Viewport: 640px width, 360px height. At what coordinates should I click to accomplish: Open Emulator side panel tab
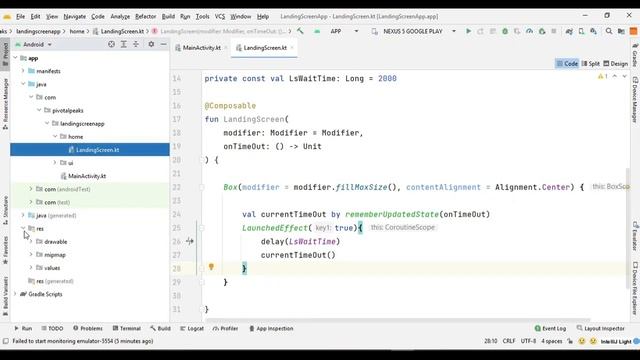coord(635,237)
